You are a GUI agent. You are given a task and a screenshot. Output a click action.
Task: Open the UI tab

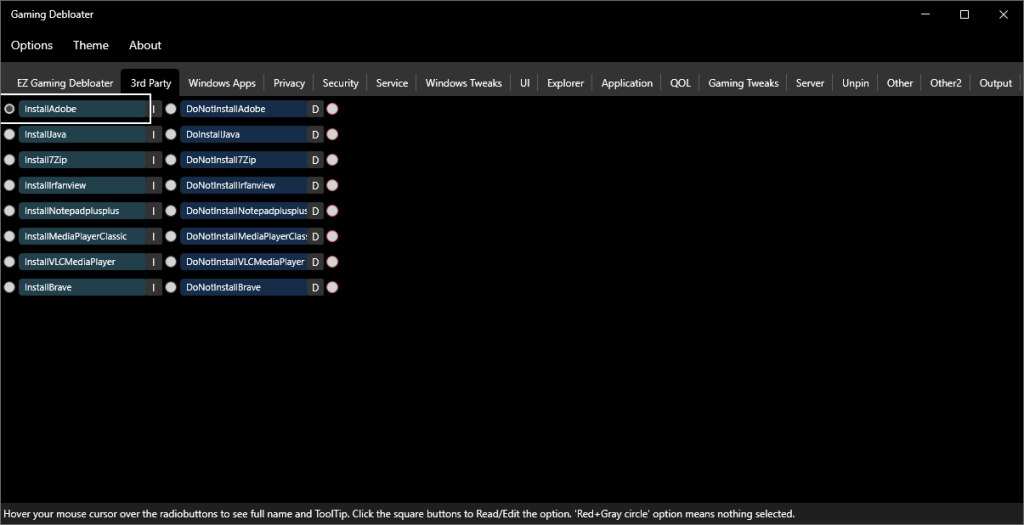tap(524, 83)
